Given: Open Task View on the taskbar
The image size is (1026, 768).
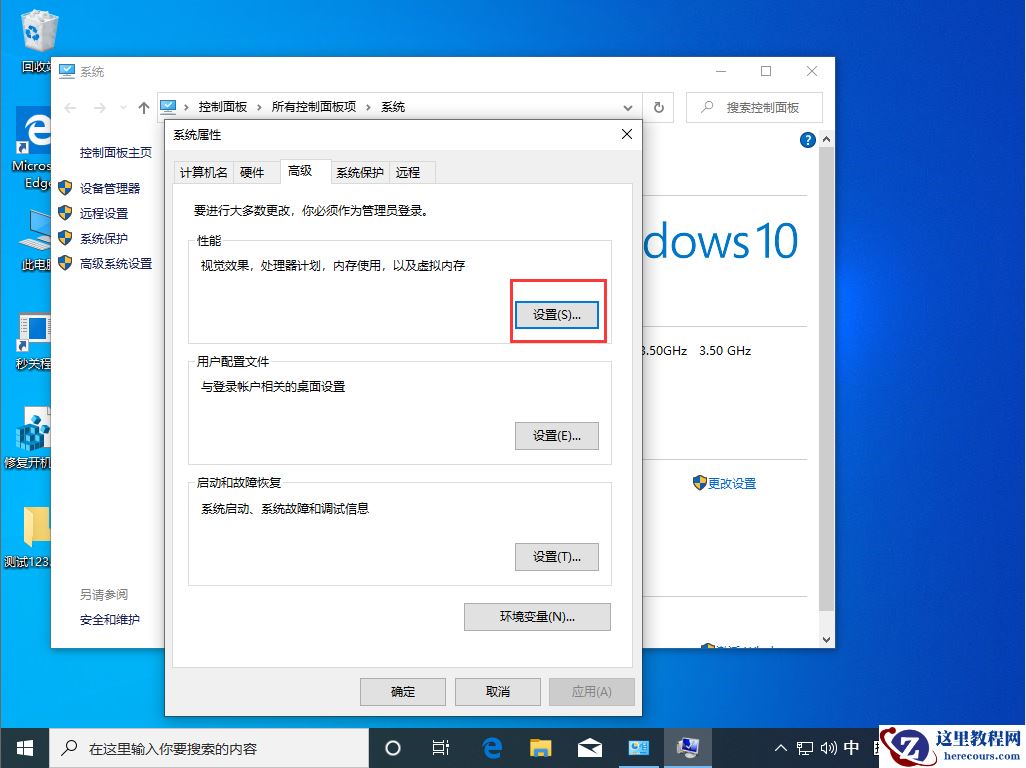Looking at the screenshot, I should (440, 747).
